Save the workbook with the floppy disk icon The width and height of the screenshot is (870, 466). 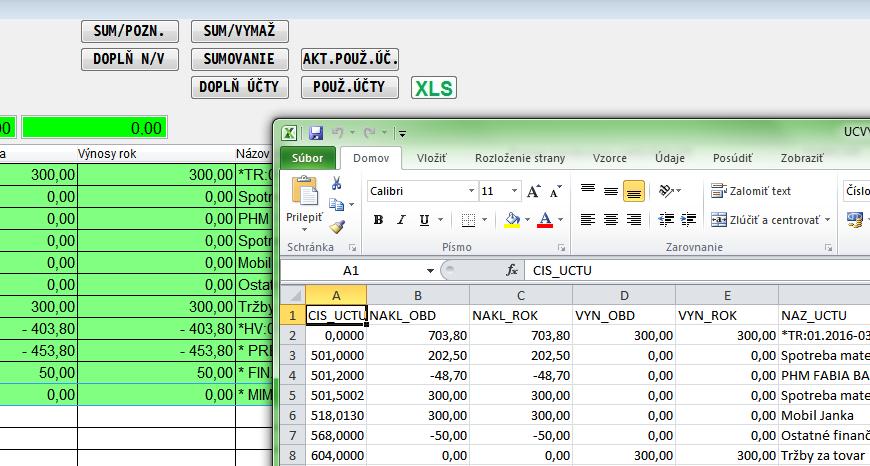pos(316,133)
